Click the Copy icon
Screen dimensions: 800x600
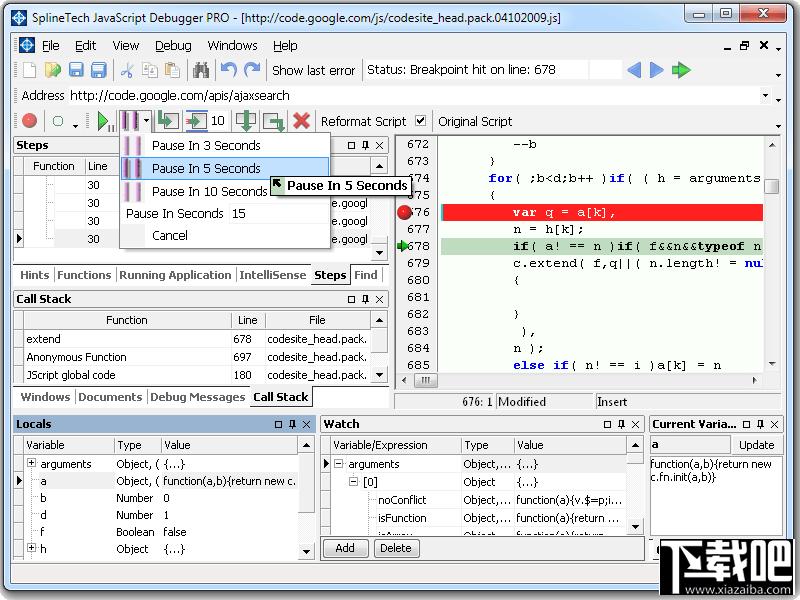(149, 70)
